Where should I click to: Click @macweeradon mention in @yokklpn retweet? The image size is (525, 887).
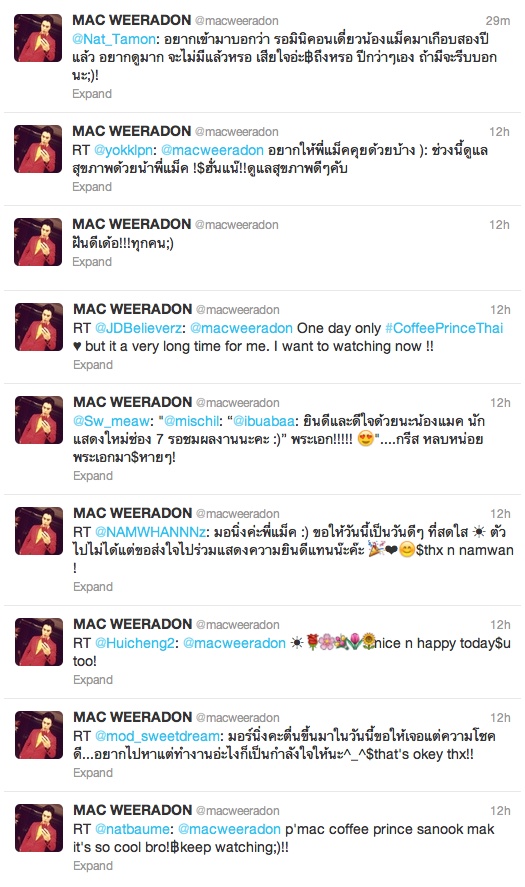point(212,150)
